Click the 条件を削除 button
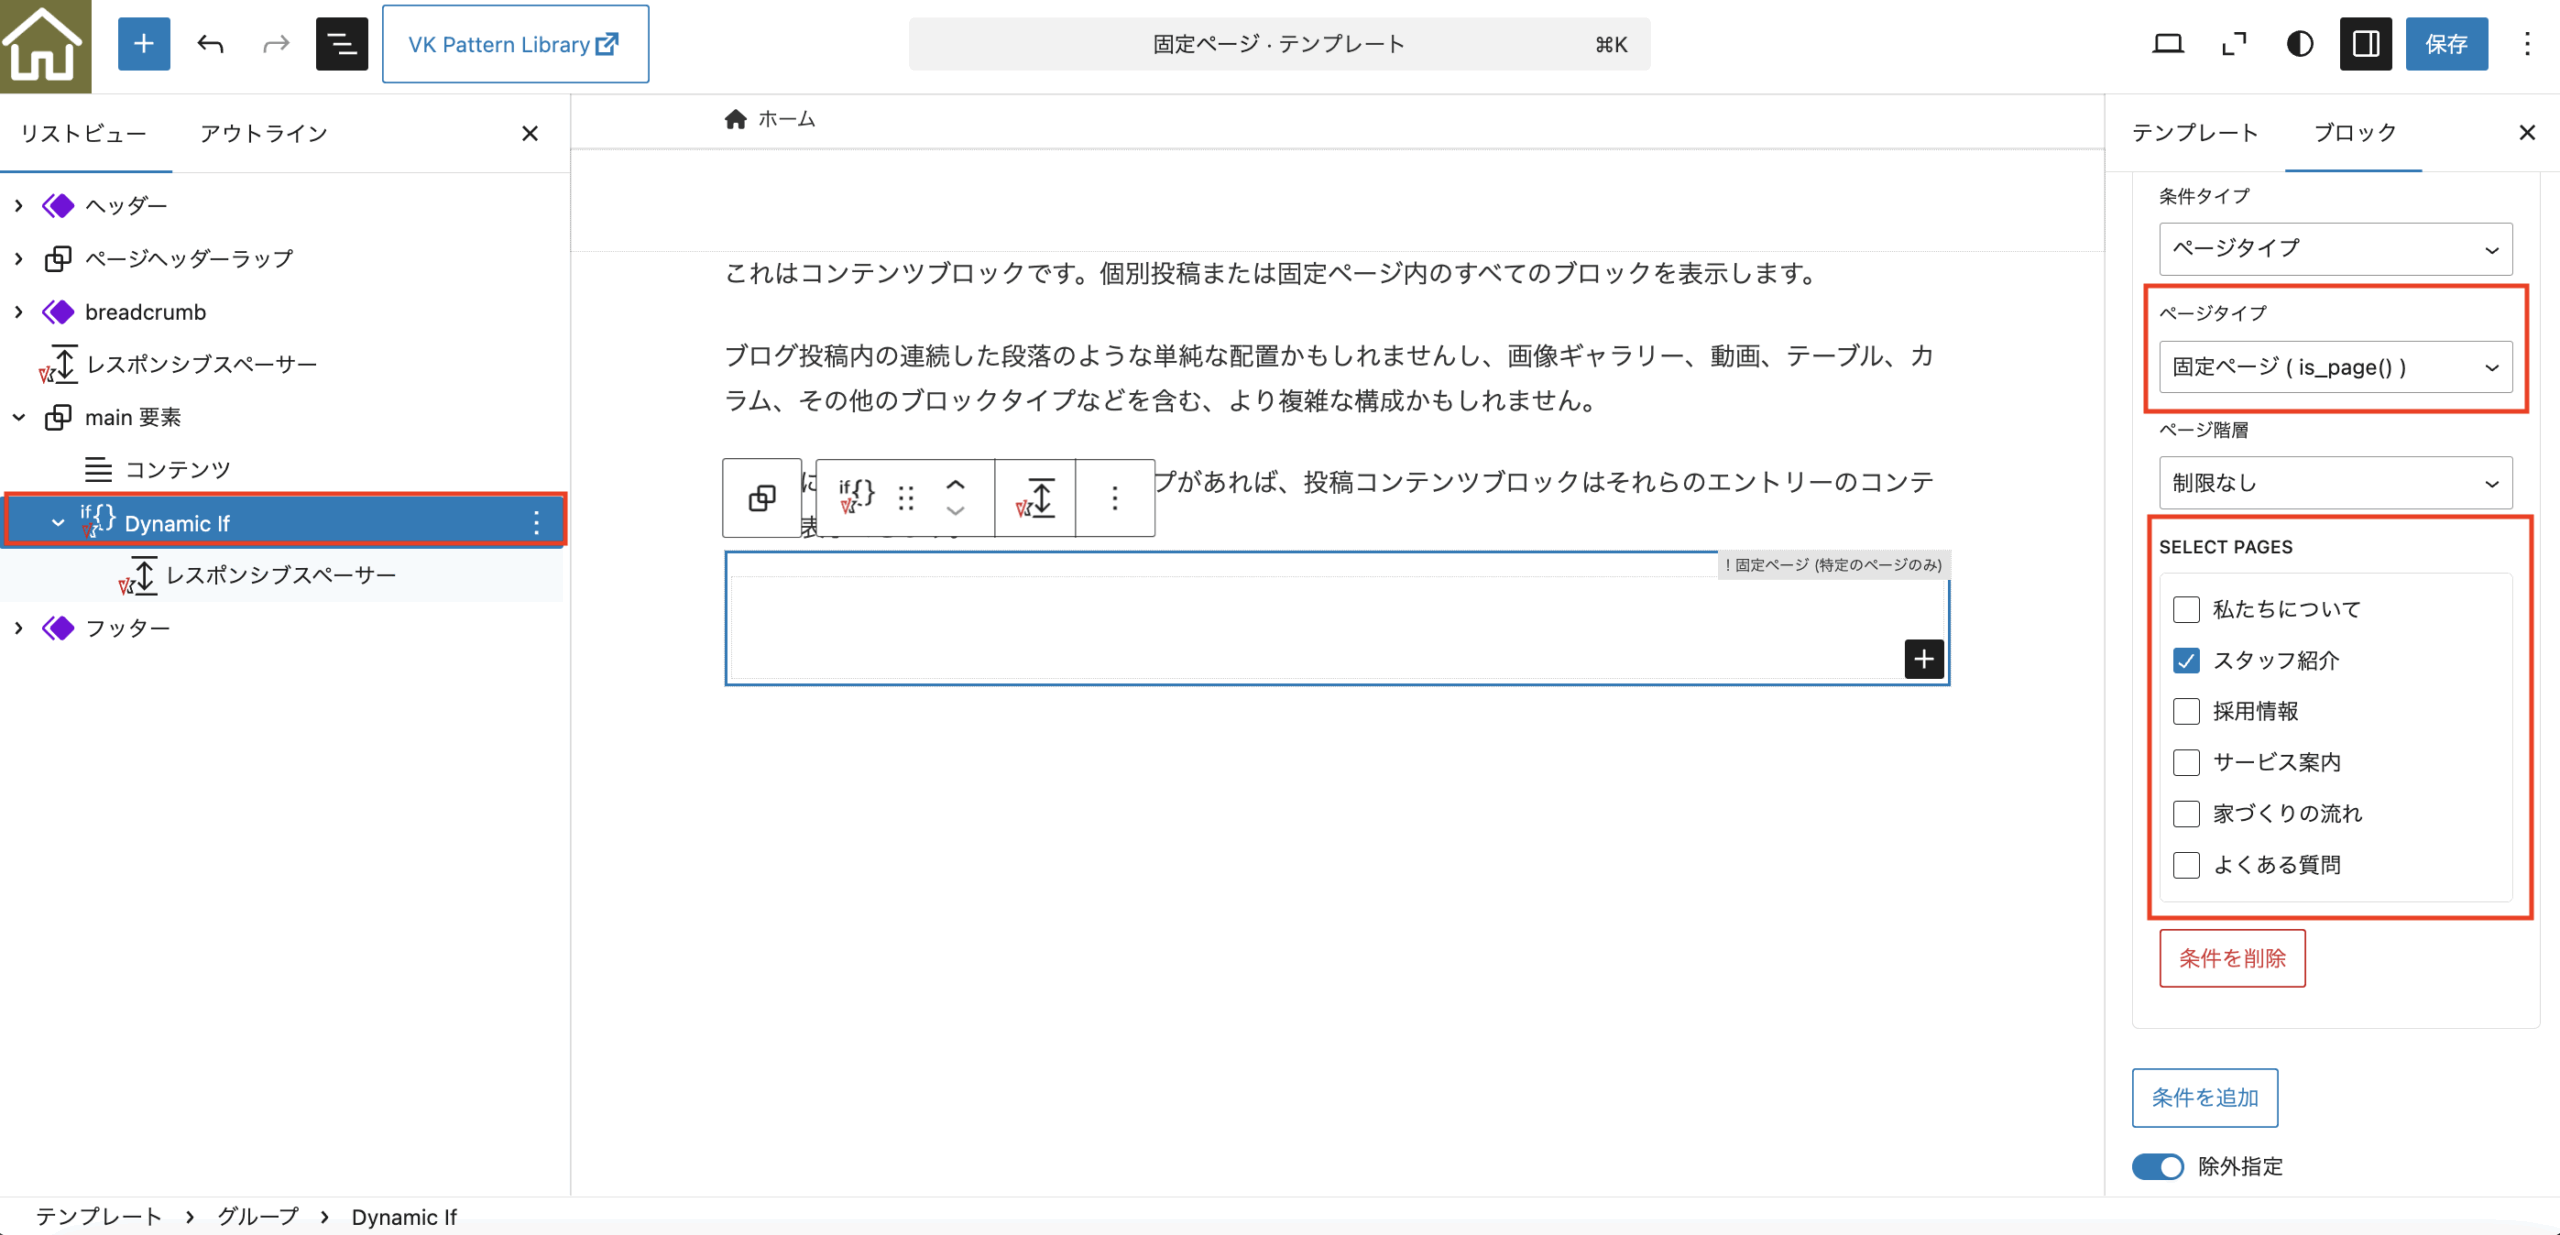 pos(2231,958)
